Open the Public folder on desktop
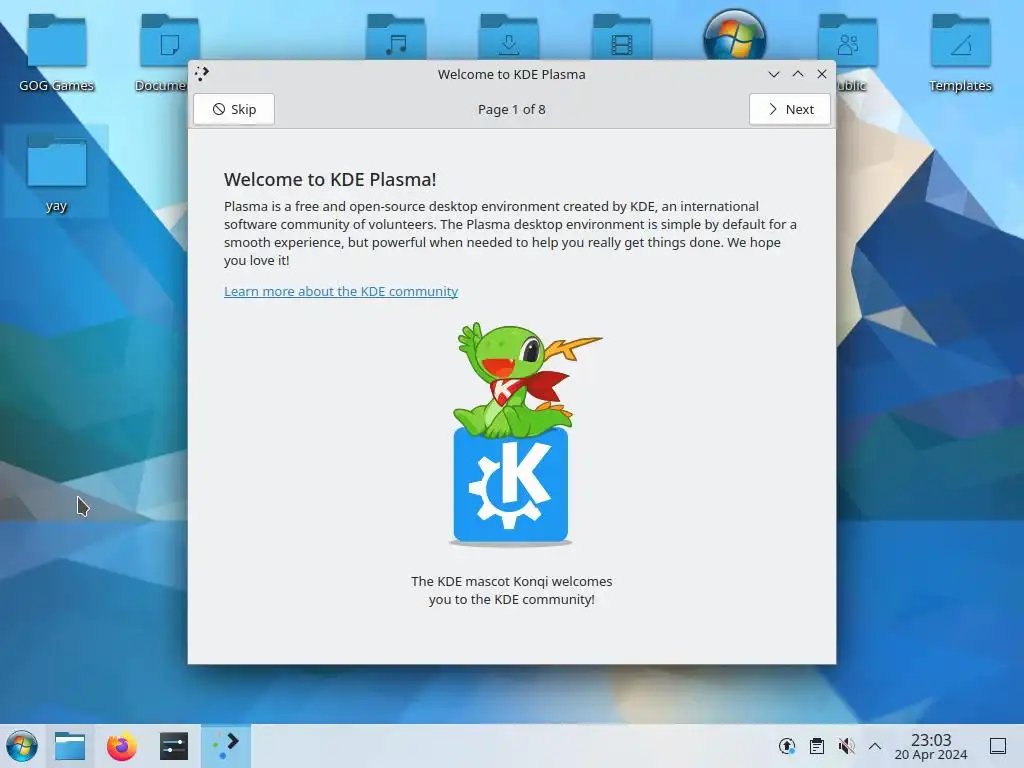This screenshot has width=1024, height=768. [848, 39]
